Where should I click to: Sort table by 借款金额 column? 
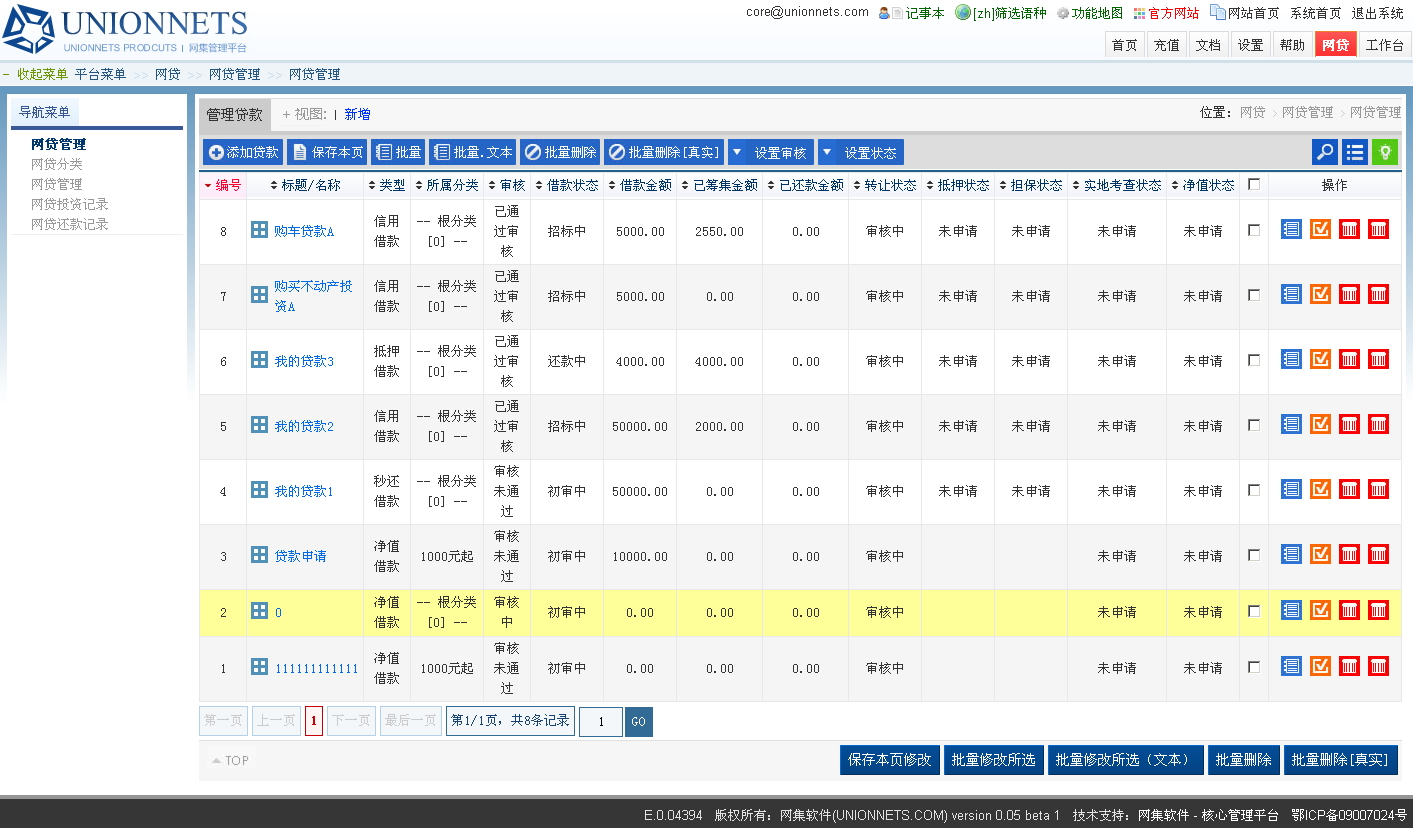point(640,185)
